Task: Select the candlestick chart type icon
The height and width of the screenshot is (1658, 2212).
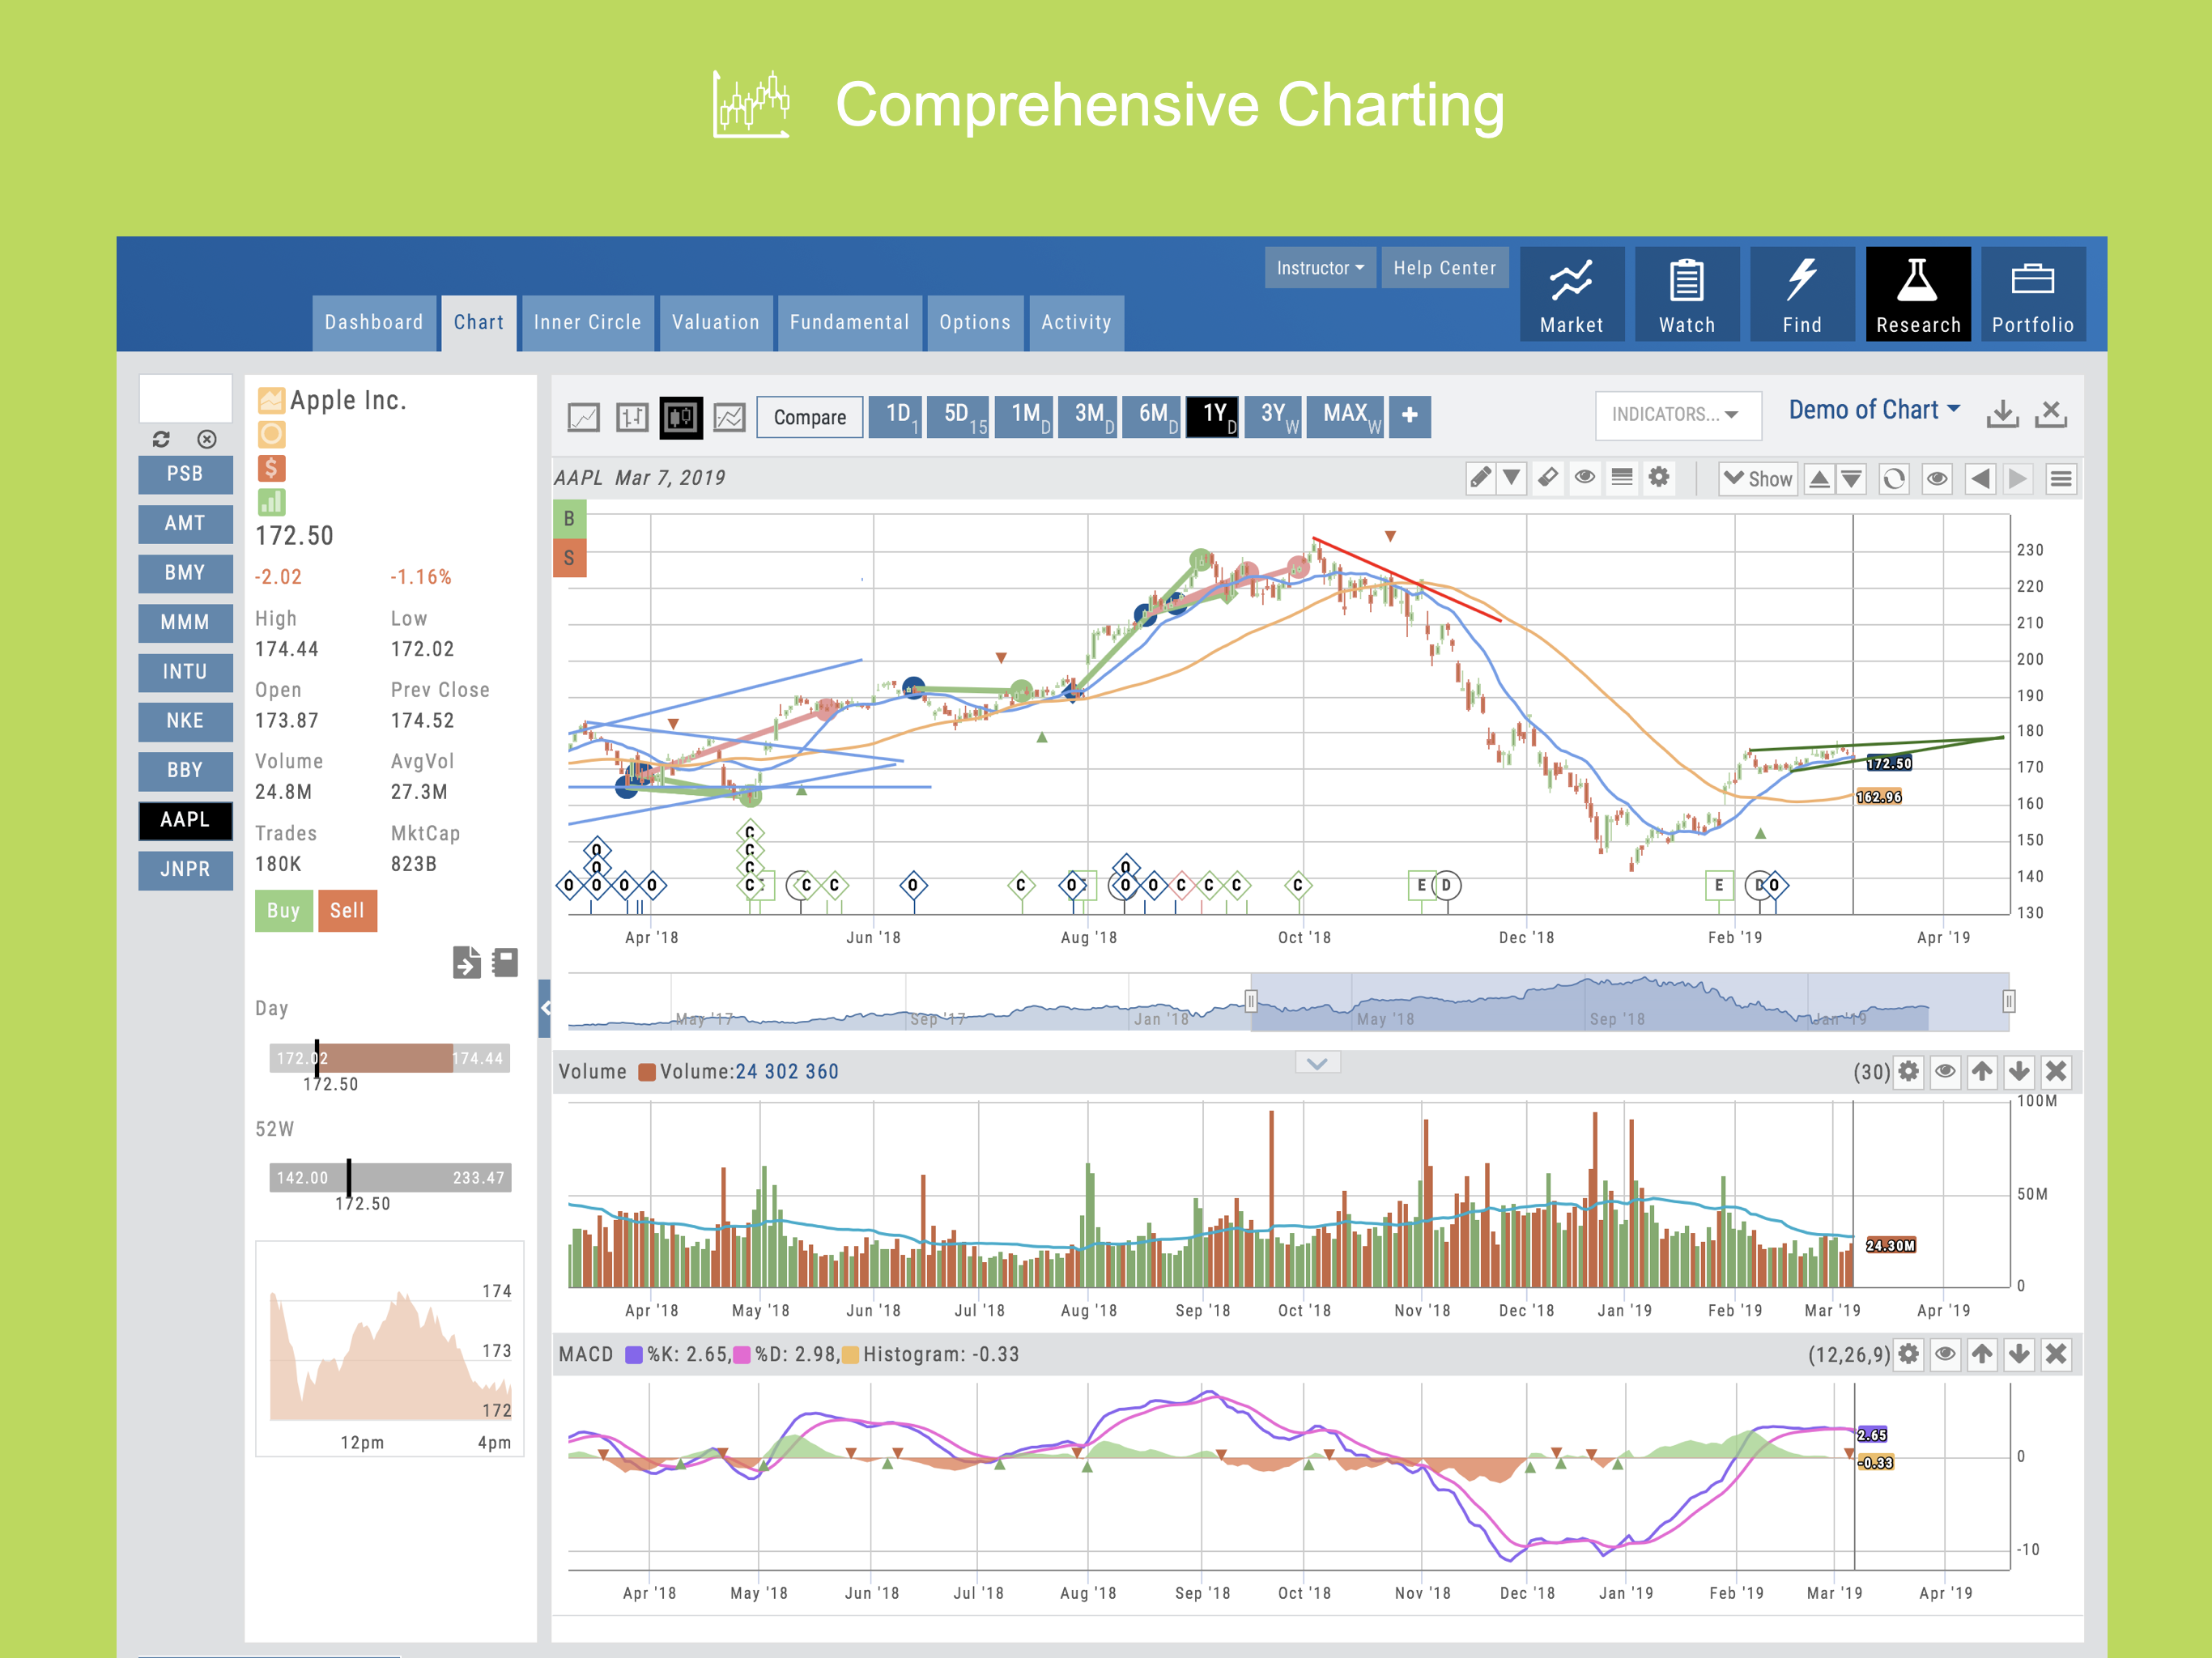Action: coord(681,417)
